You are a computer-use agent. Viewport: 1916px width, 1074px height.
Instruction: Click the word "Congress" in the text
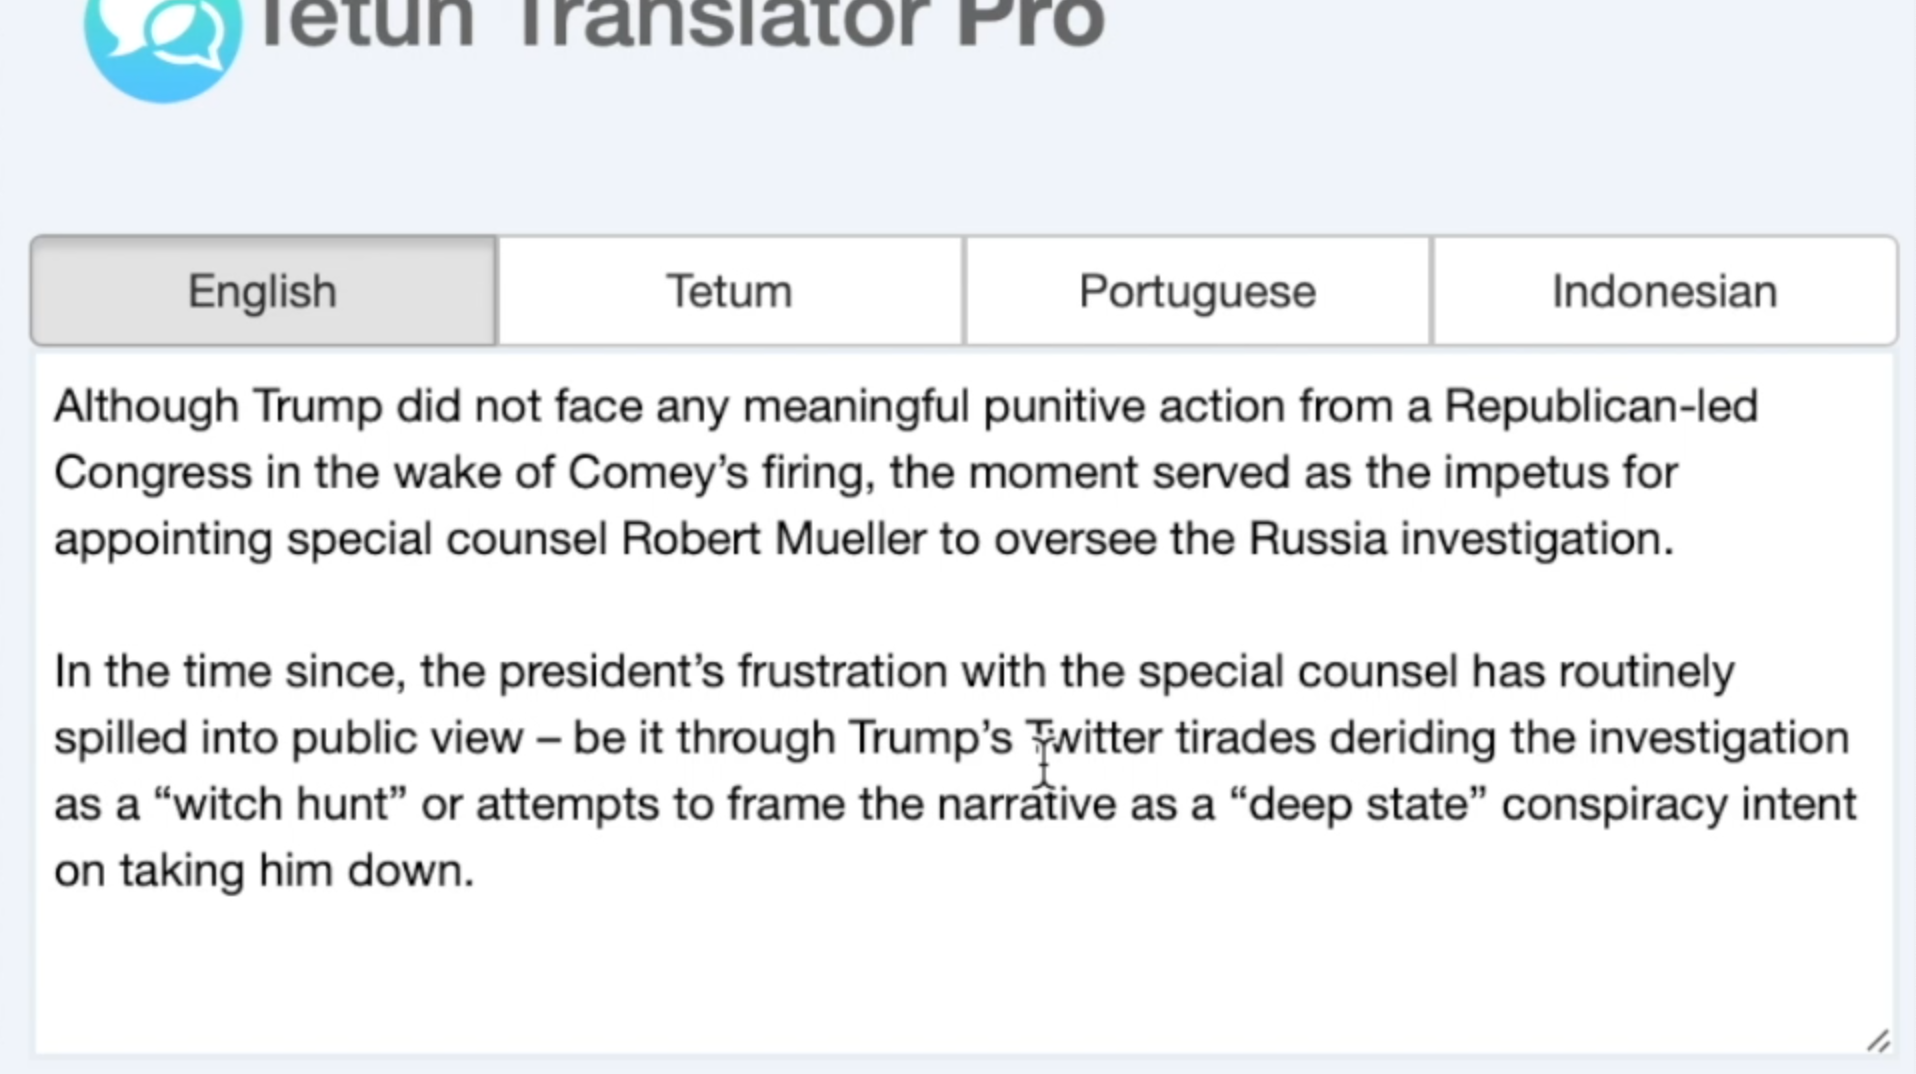[153, 473]
